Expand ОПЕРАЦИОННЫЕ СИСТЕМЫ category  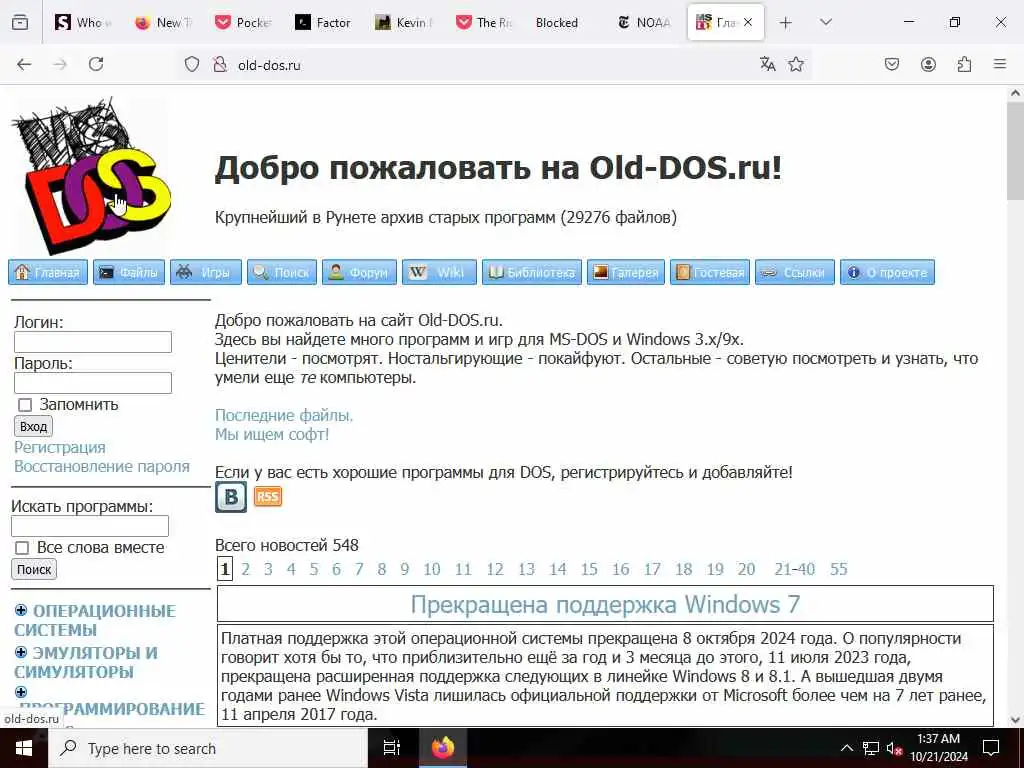[x=21, y=610]
